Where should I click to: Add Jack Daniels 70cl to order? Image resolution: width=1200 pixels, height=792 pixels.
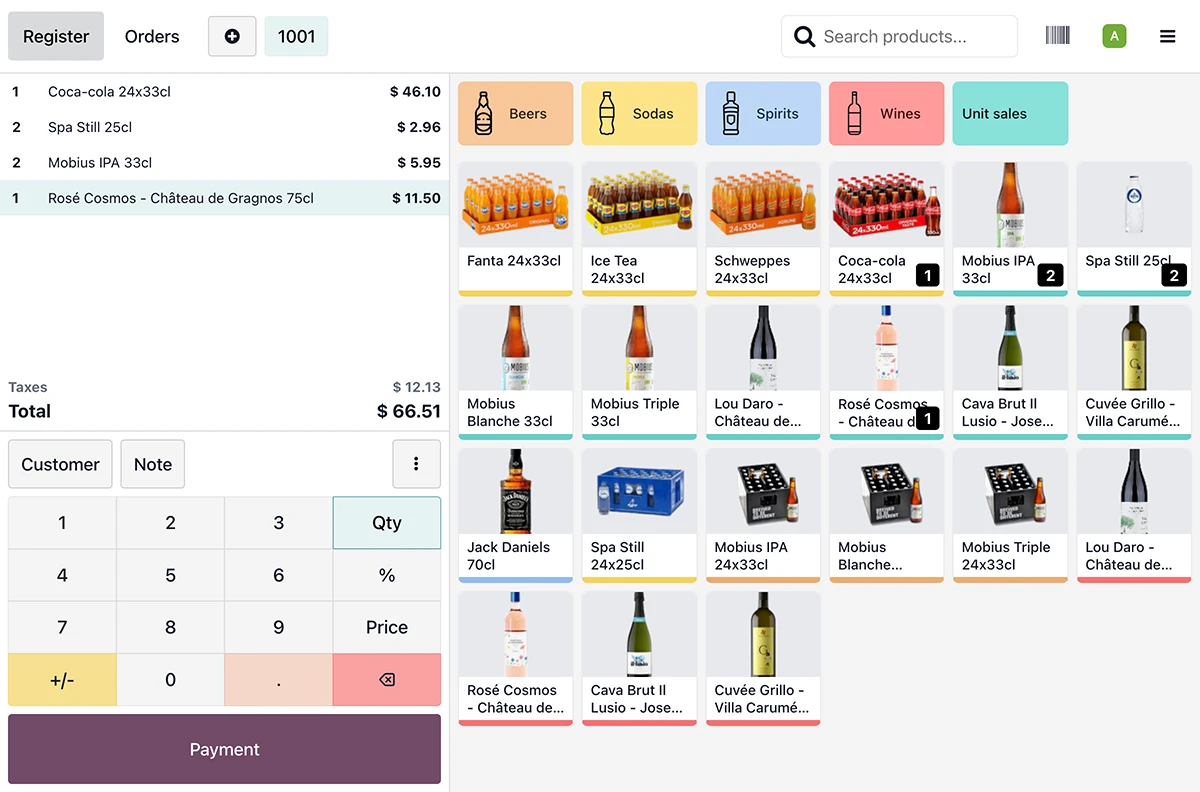point(515,515)
